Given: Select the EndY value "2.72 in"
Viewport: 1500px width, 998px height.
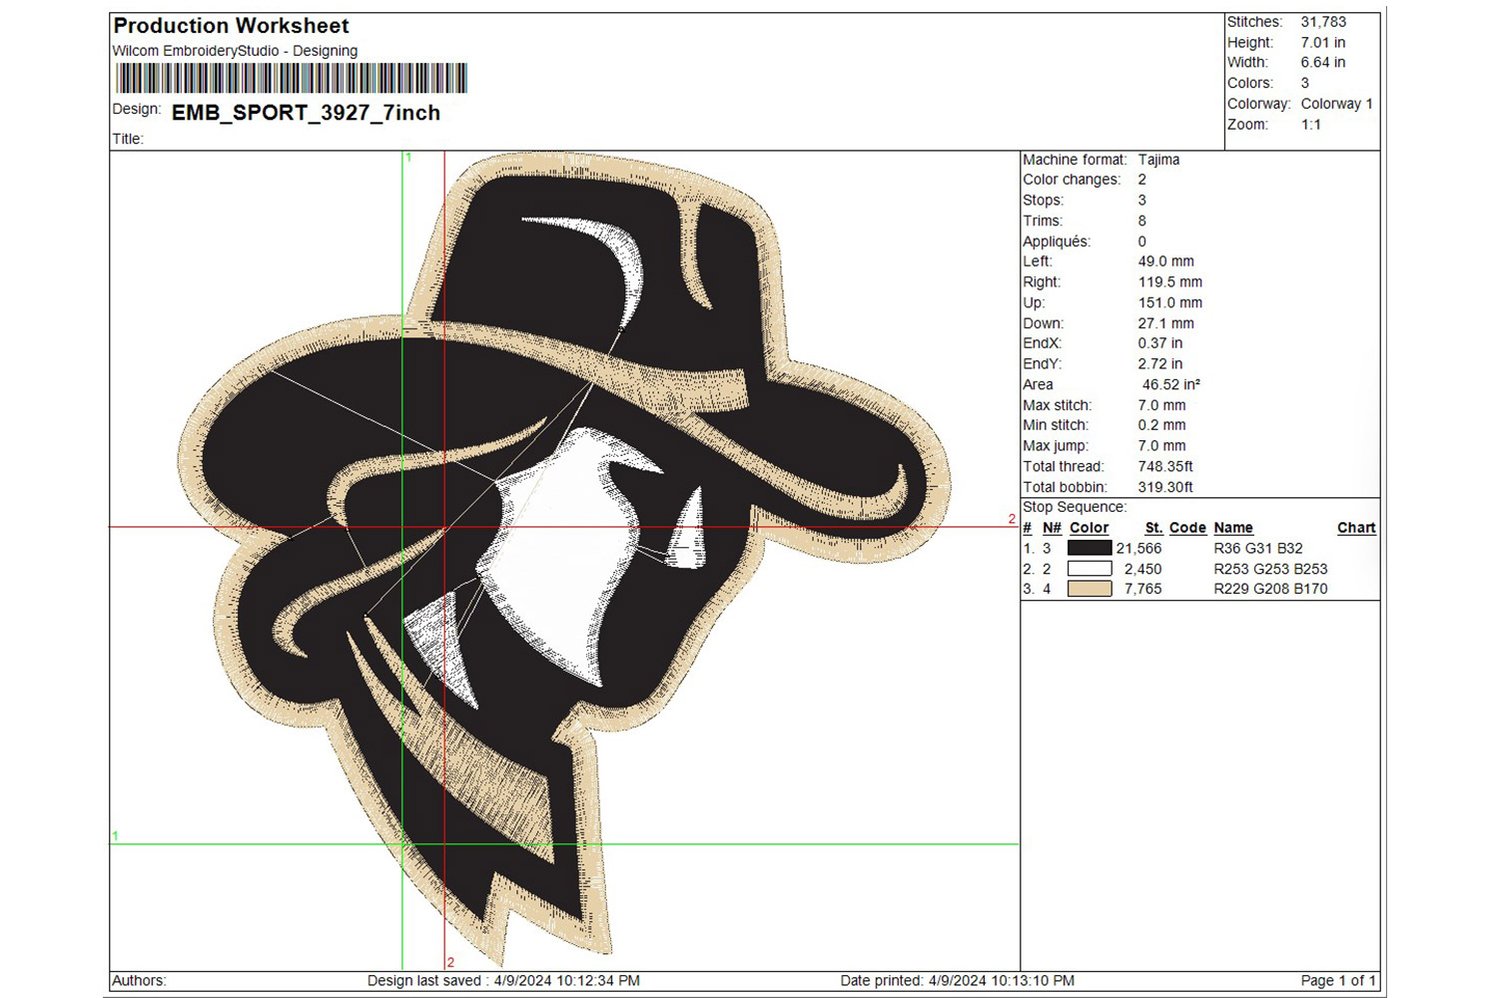Looking at the screenshot, I should point(1160,364).
